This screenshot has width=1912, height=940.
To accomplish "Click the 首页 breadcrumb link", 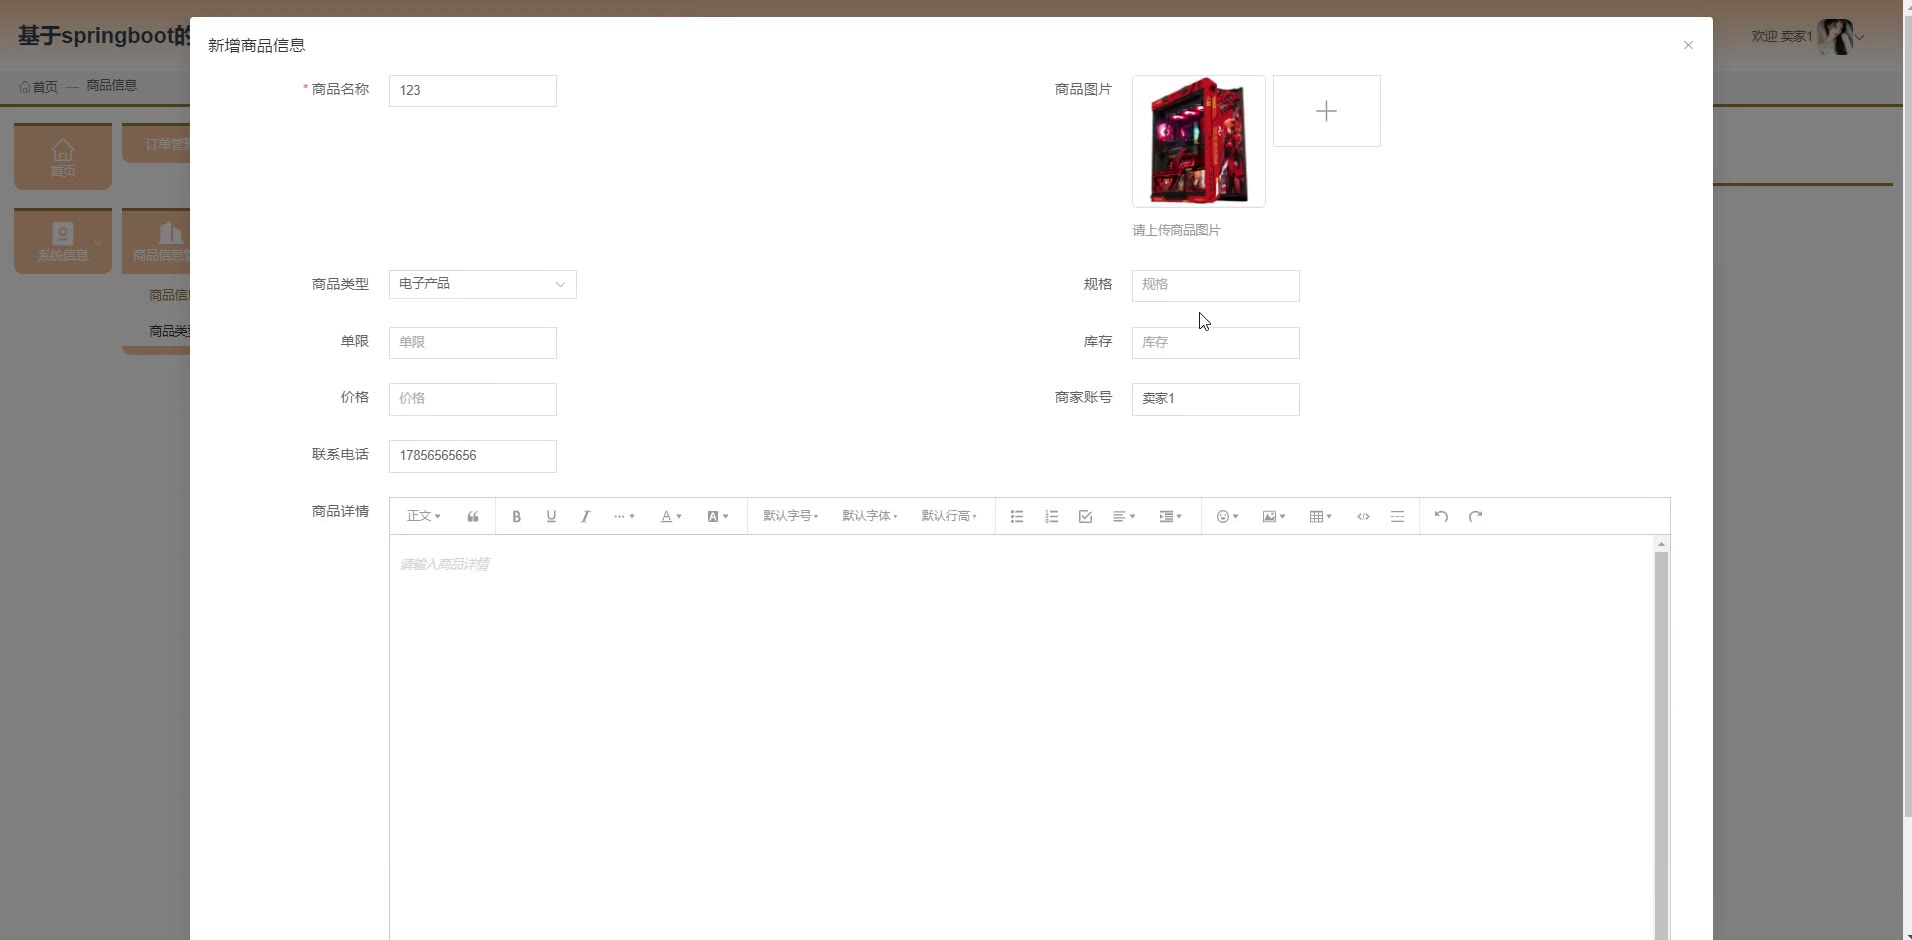I will pyautogui.click(x=38, y=86).
